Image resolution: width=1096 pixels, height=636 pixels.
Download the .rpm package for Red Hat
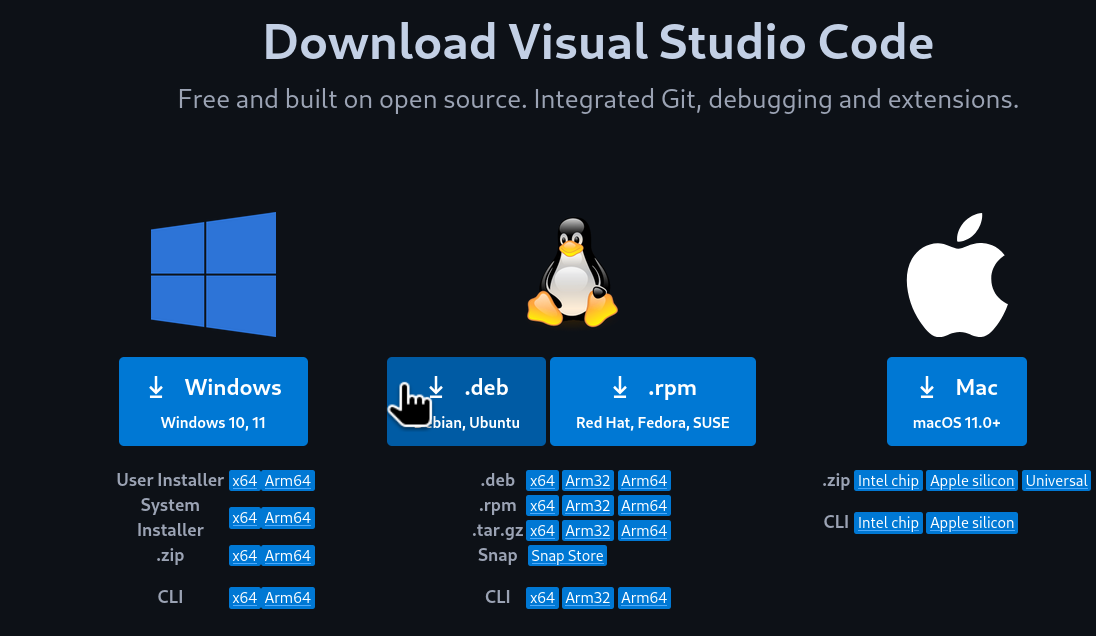pyautogui.click(x=652, y=401)
